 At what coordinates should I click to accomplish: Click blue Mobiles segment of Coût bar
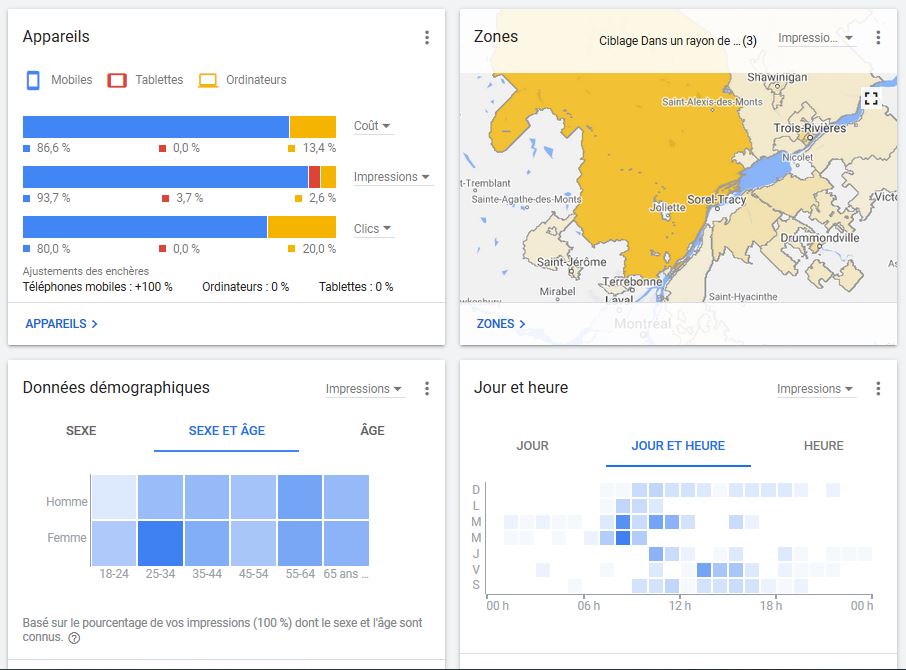[x=155, y=127]
